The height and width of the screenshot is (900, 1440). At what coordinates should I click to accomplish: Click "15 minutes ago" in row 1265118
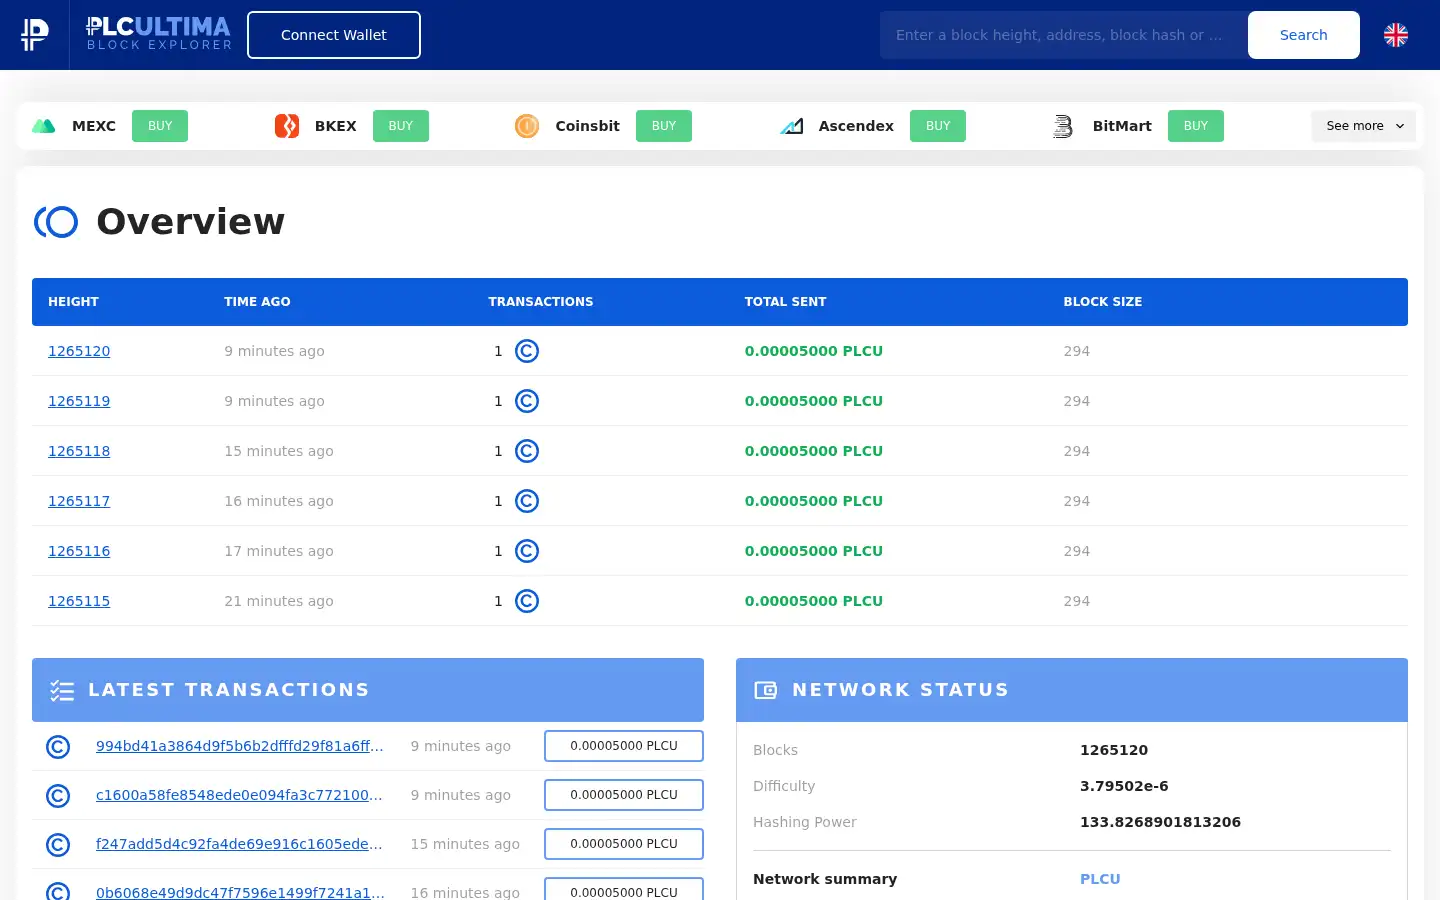coord(279,451)
